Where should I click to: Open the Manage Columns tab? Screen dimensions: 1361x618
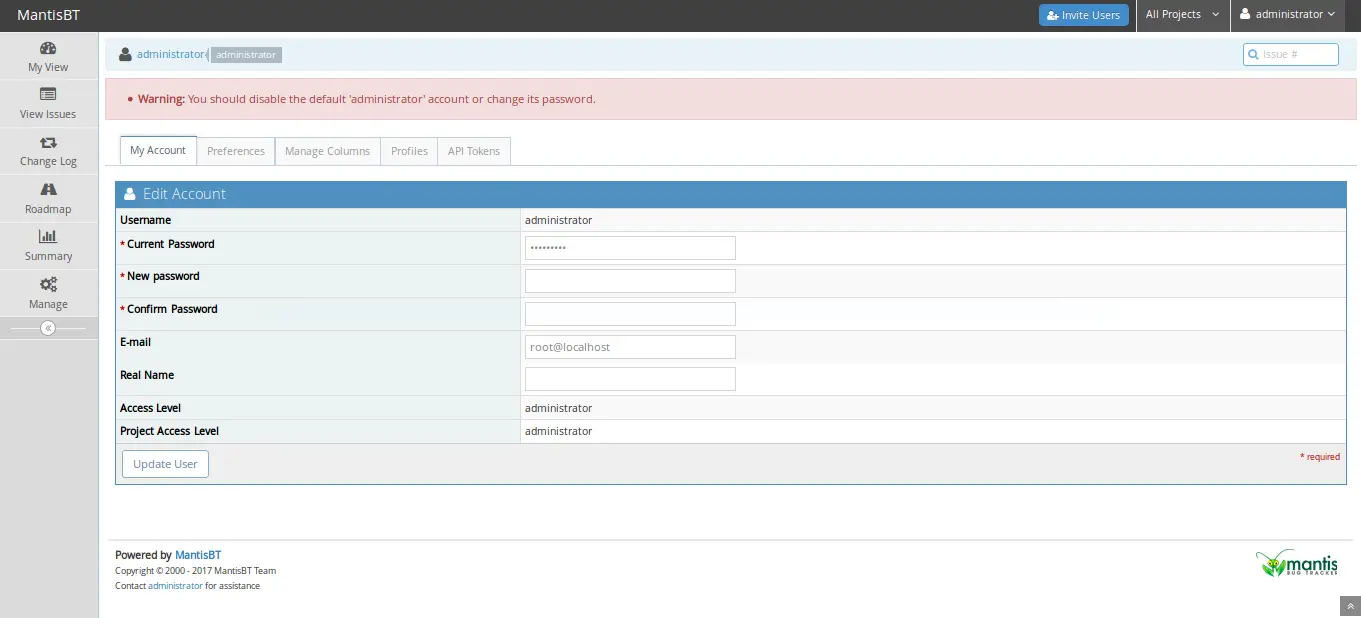point(327,151)
